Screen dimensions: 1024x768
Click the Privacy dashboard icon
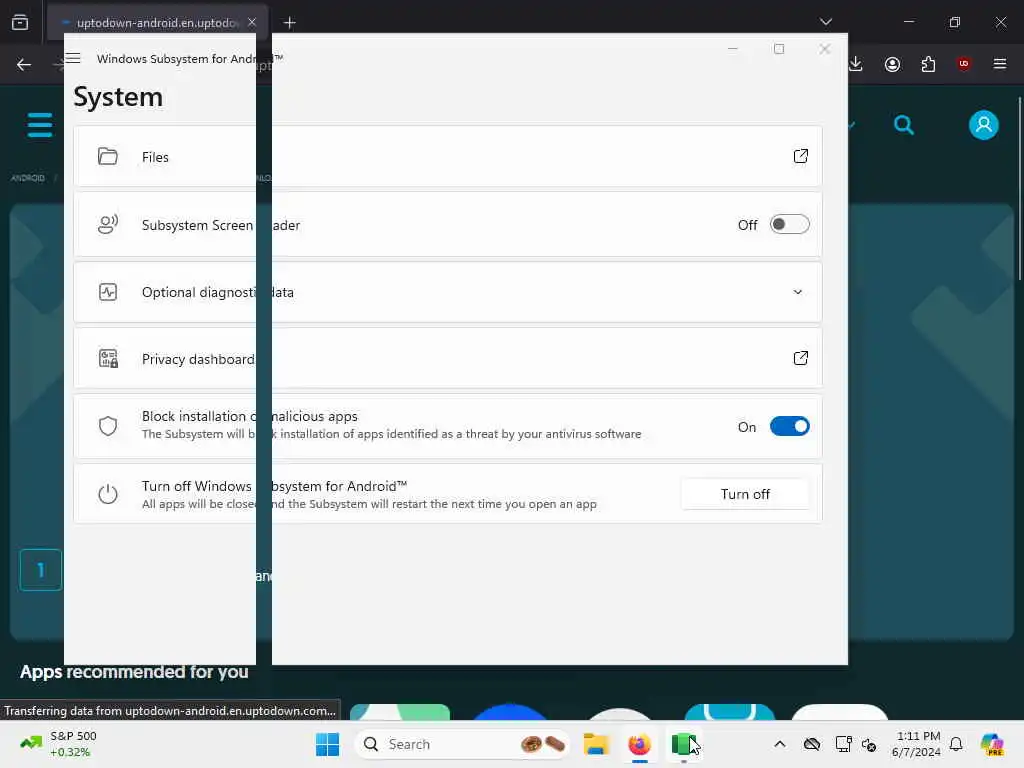click(108, 359)
